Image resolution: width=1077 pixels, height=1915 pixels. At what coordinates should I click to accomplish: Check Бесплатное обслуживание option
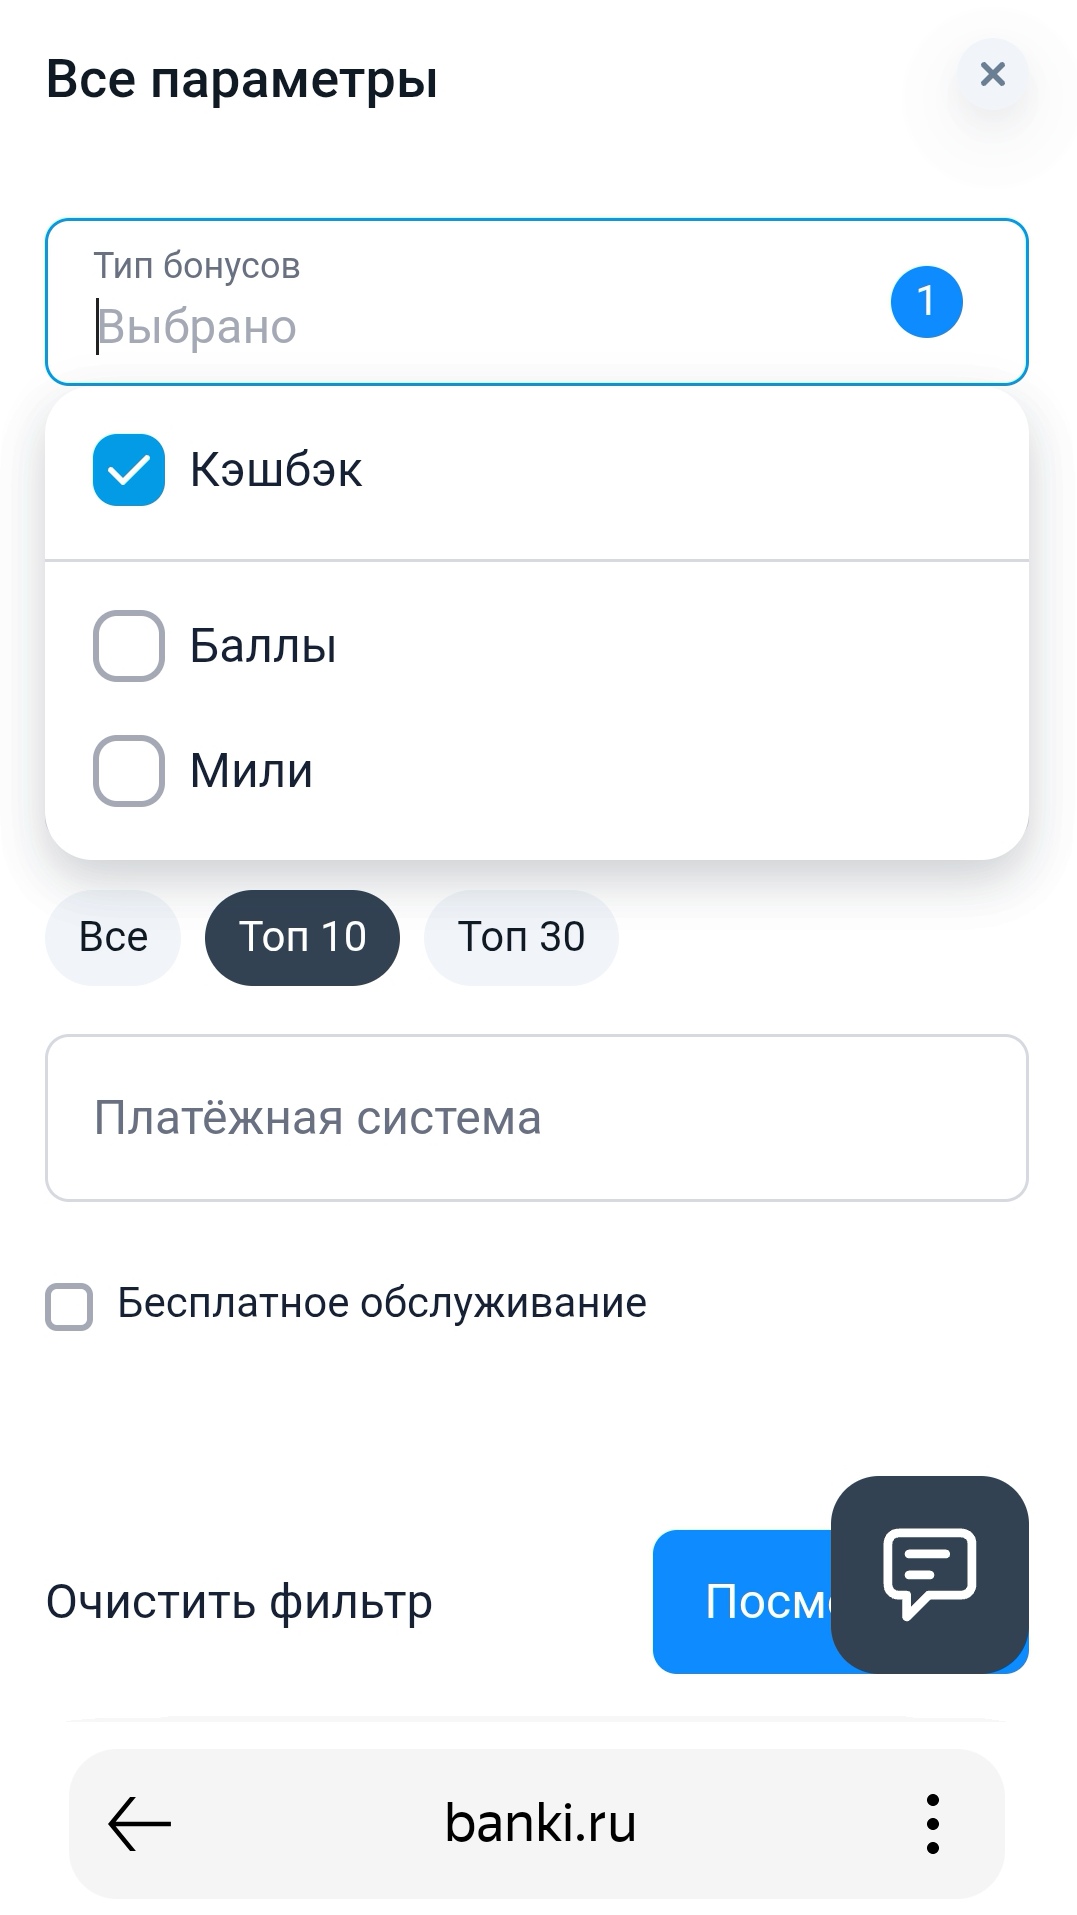[x=67, y=1303]
